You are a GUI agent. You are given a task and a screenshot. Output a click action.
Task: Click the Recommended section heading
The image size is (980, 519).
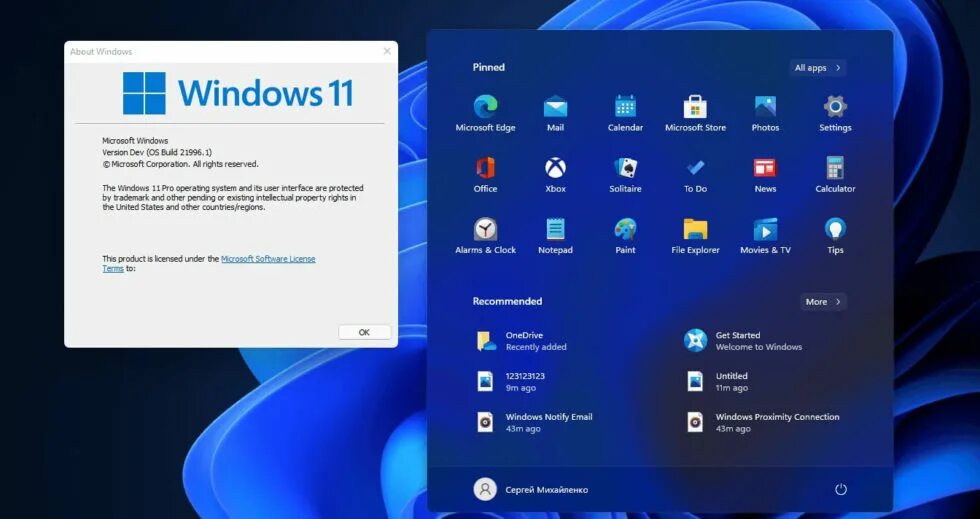pyautogui.click(x=507, y=301)
